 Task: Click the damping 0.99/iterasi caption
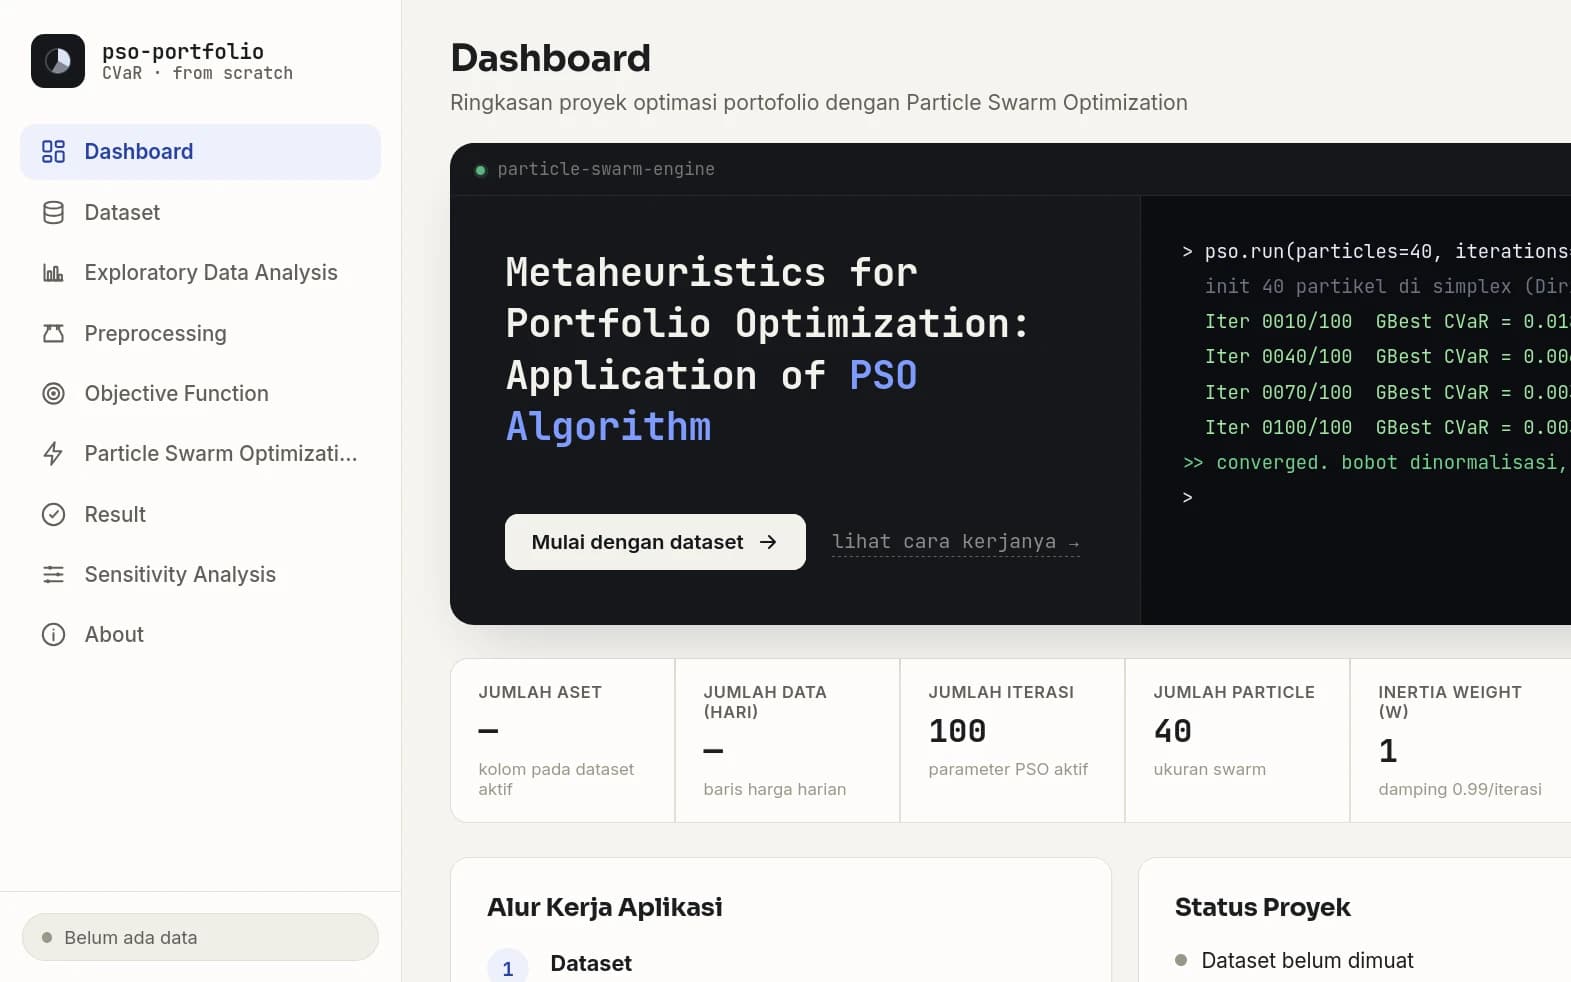(1460, 789)
